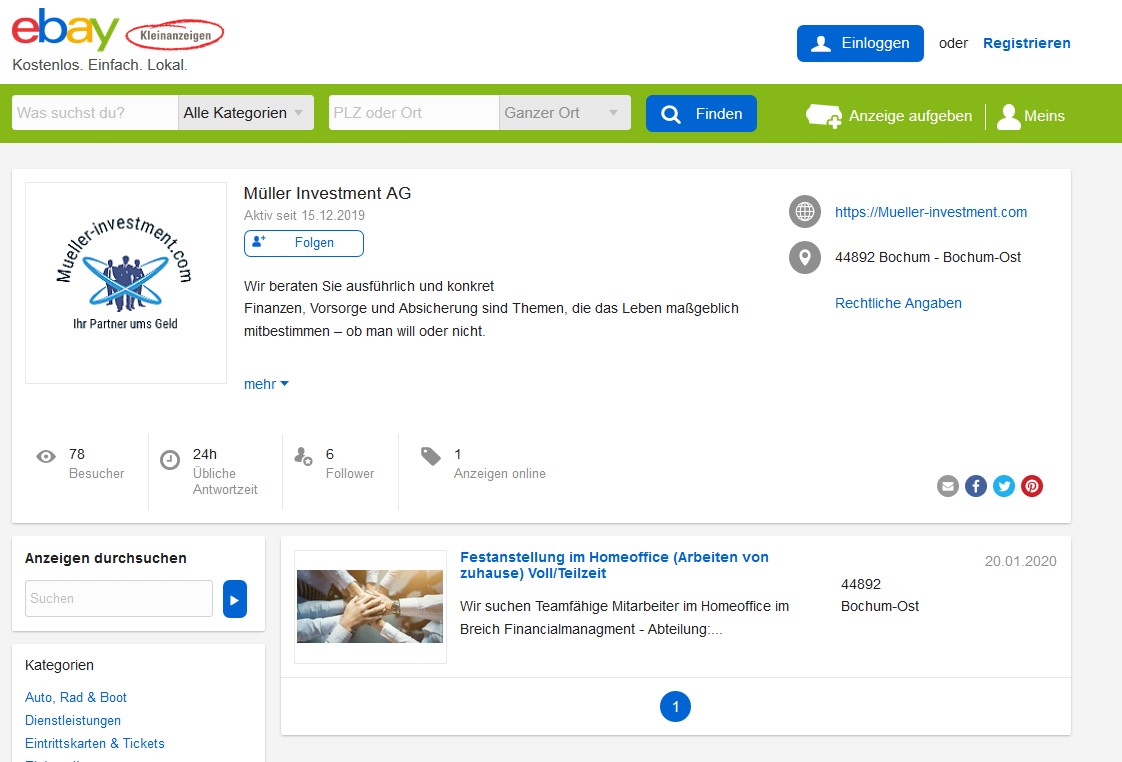
Task: Click page 1 pagination button
Action: (675, 707)
